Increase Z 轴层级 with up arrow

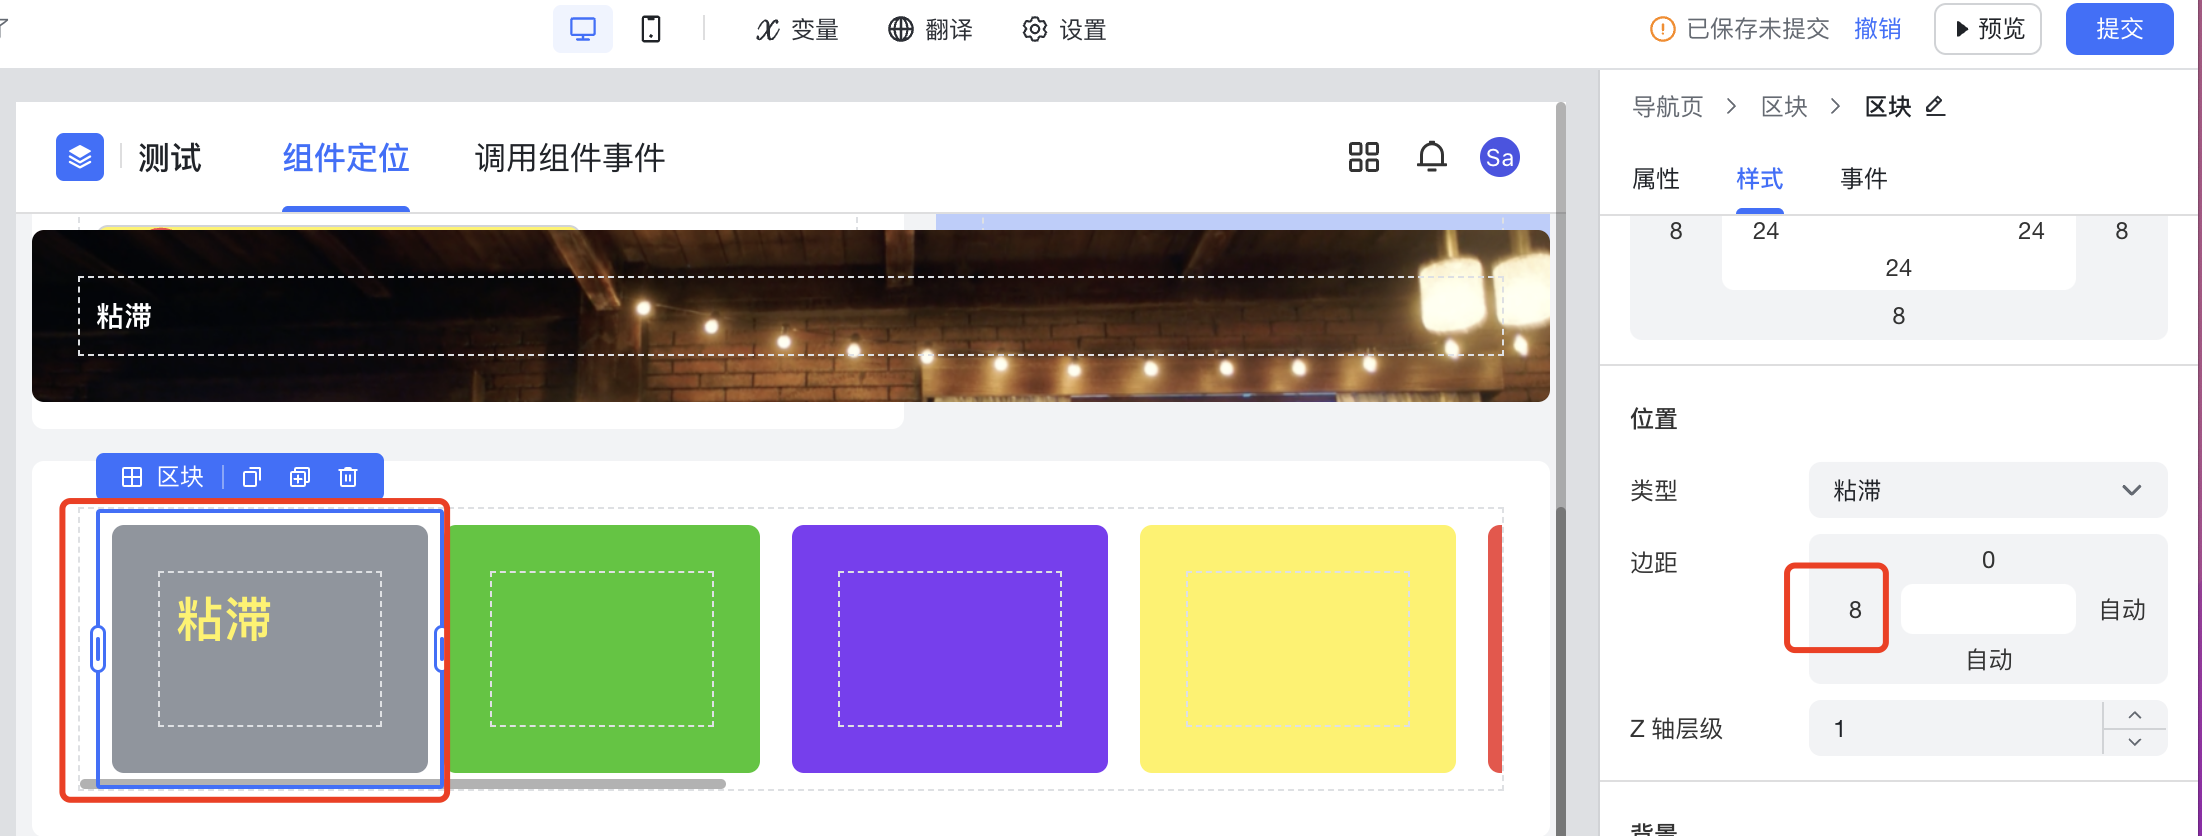(x=2135, y=715)
